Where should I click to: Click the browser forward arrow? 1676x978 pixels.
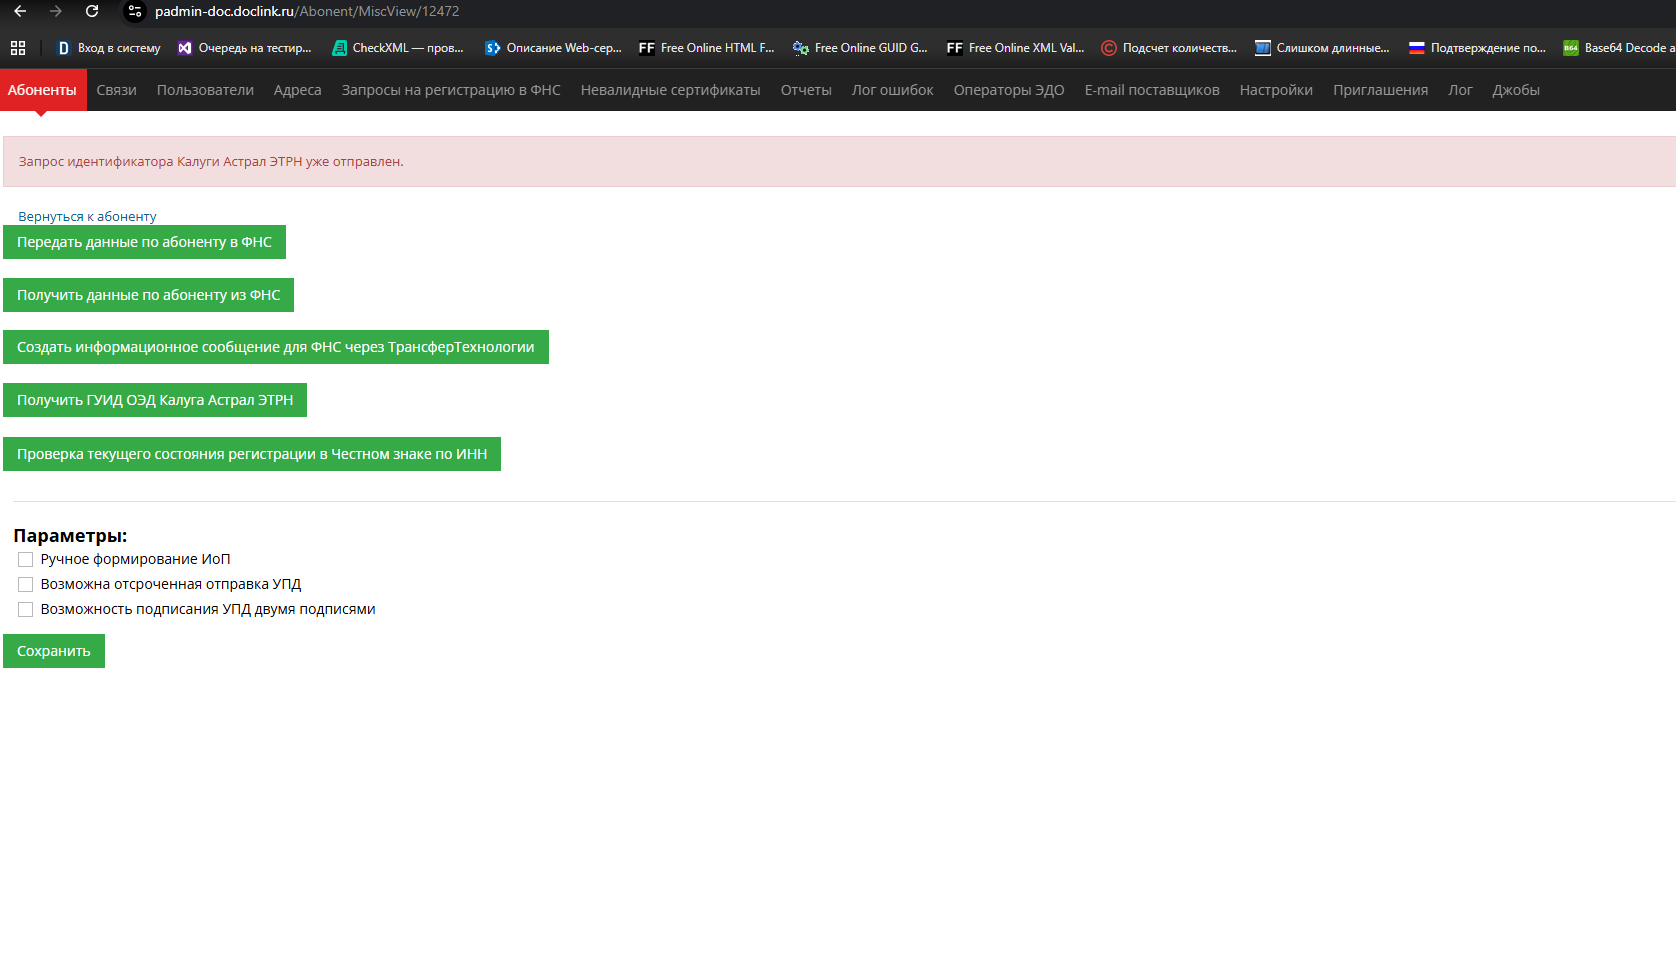pos(56,11)
